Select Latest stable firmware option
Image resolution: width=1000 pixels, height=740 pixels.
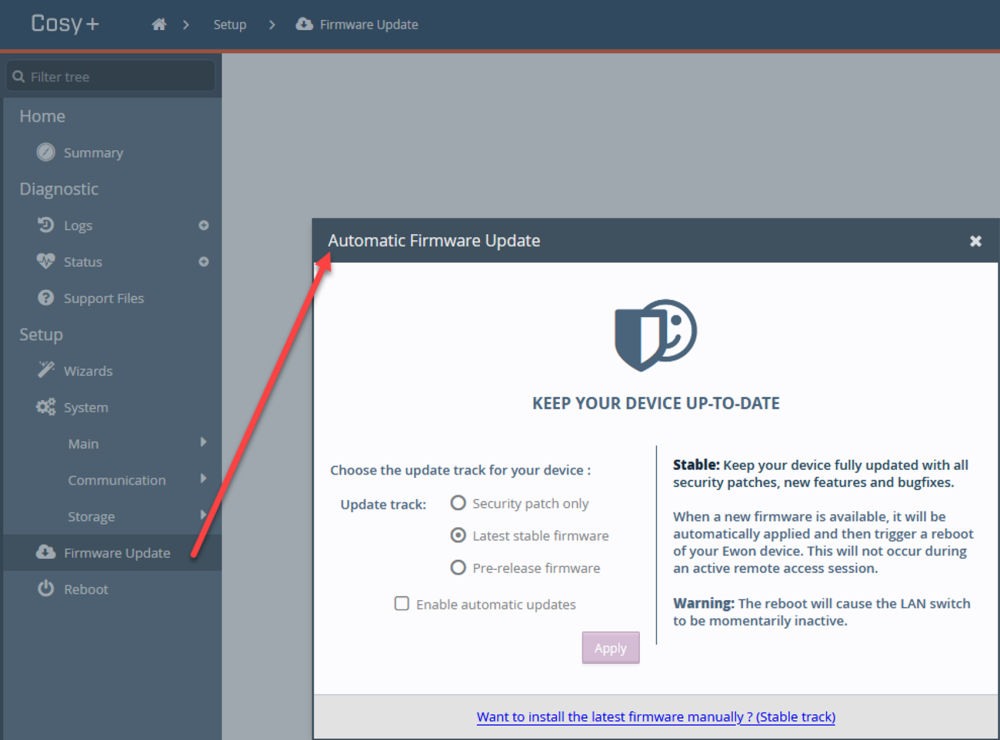point(458,535)
